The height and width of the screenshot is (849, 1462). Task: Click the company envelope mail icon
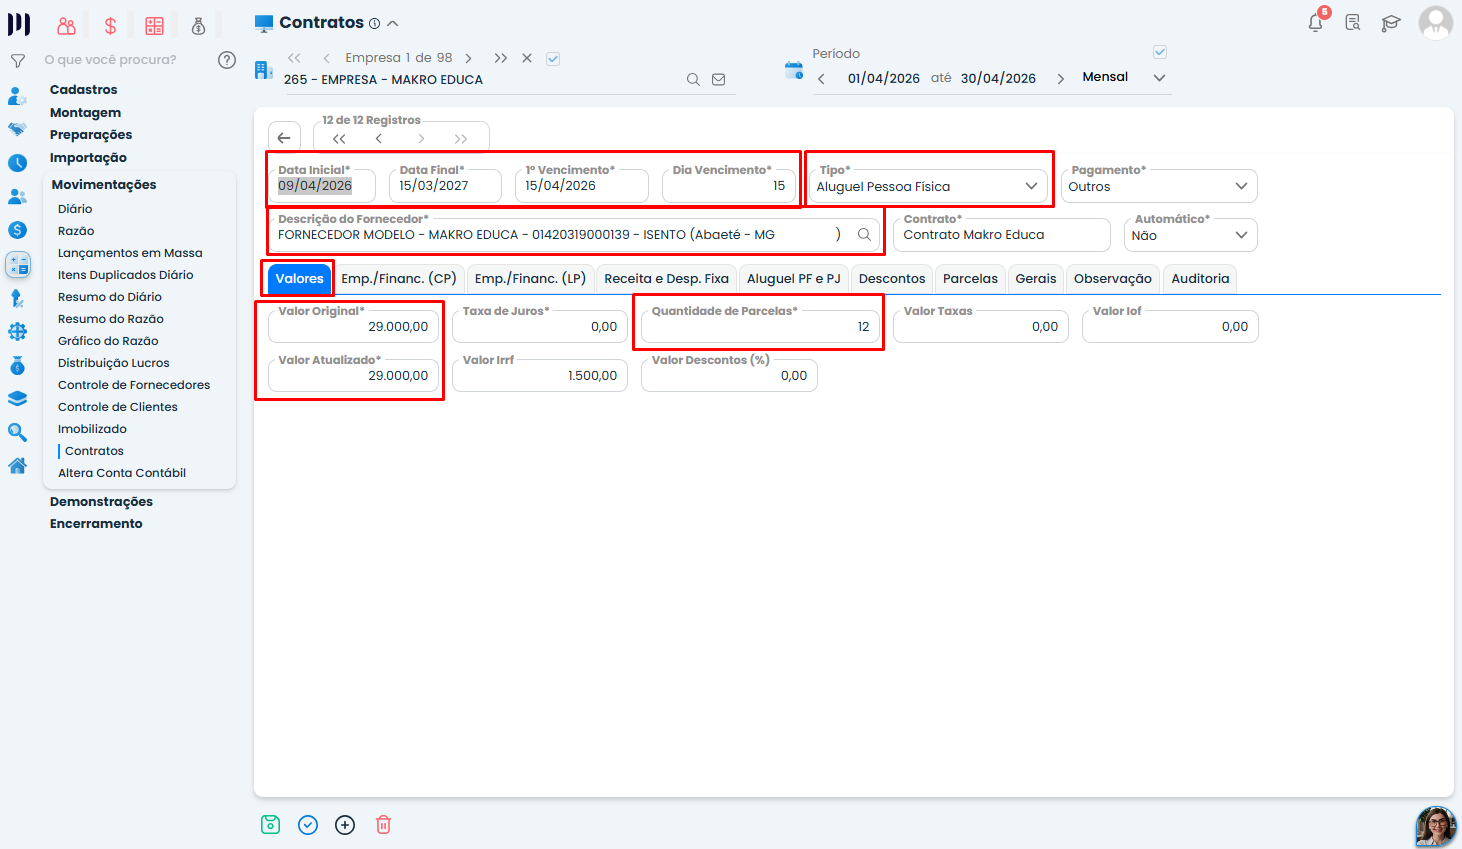coord(718,80)
